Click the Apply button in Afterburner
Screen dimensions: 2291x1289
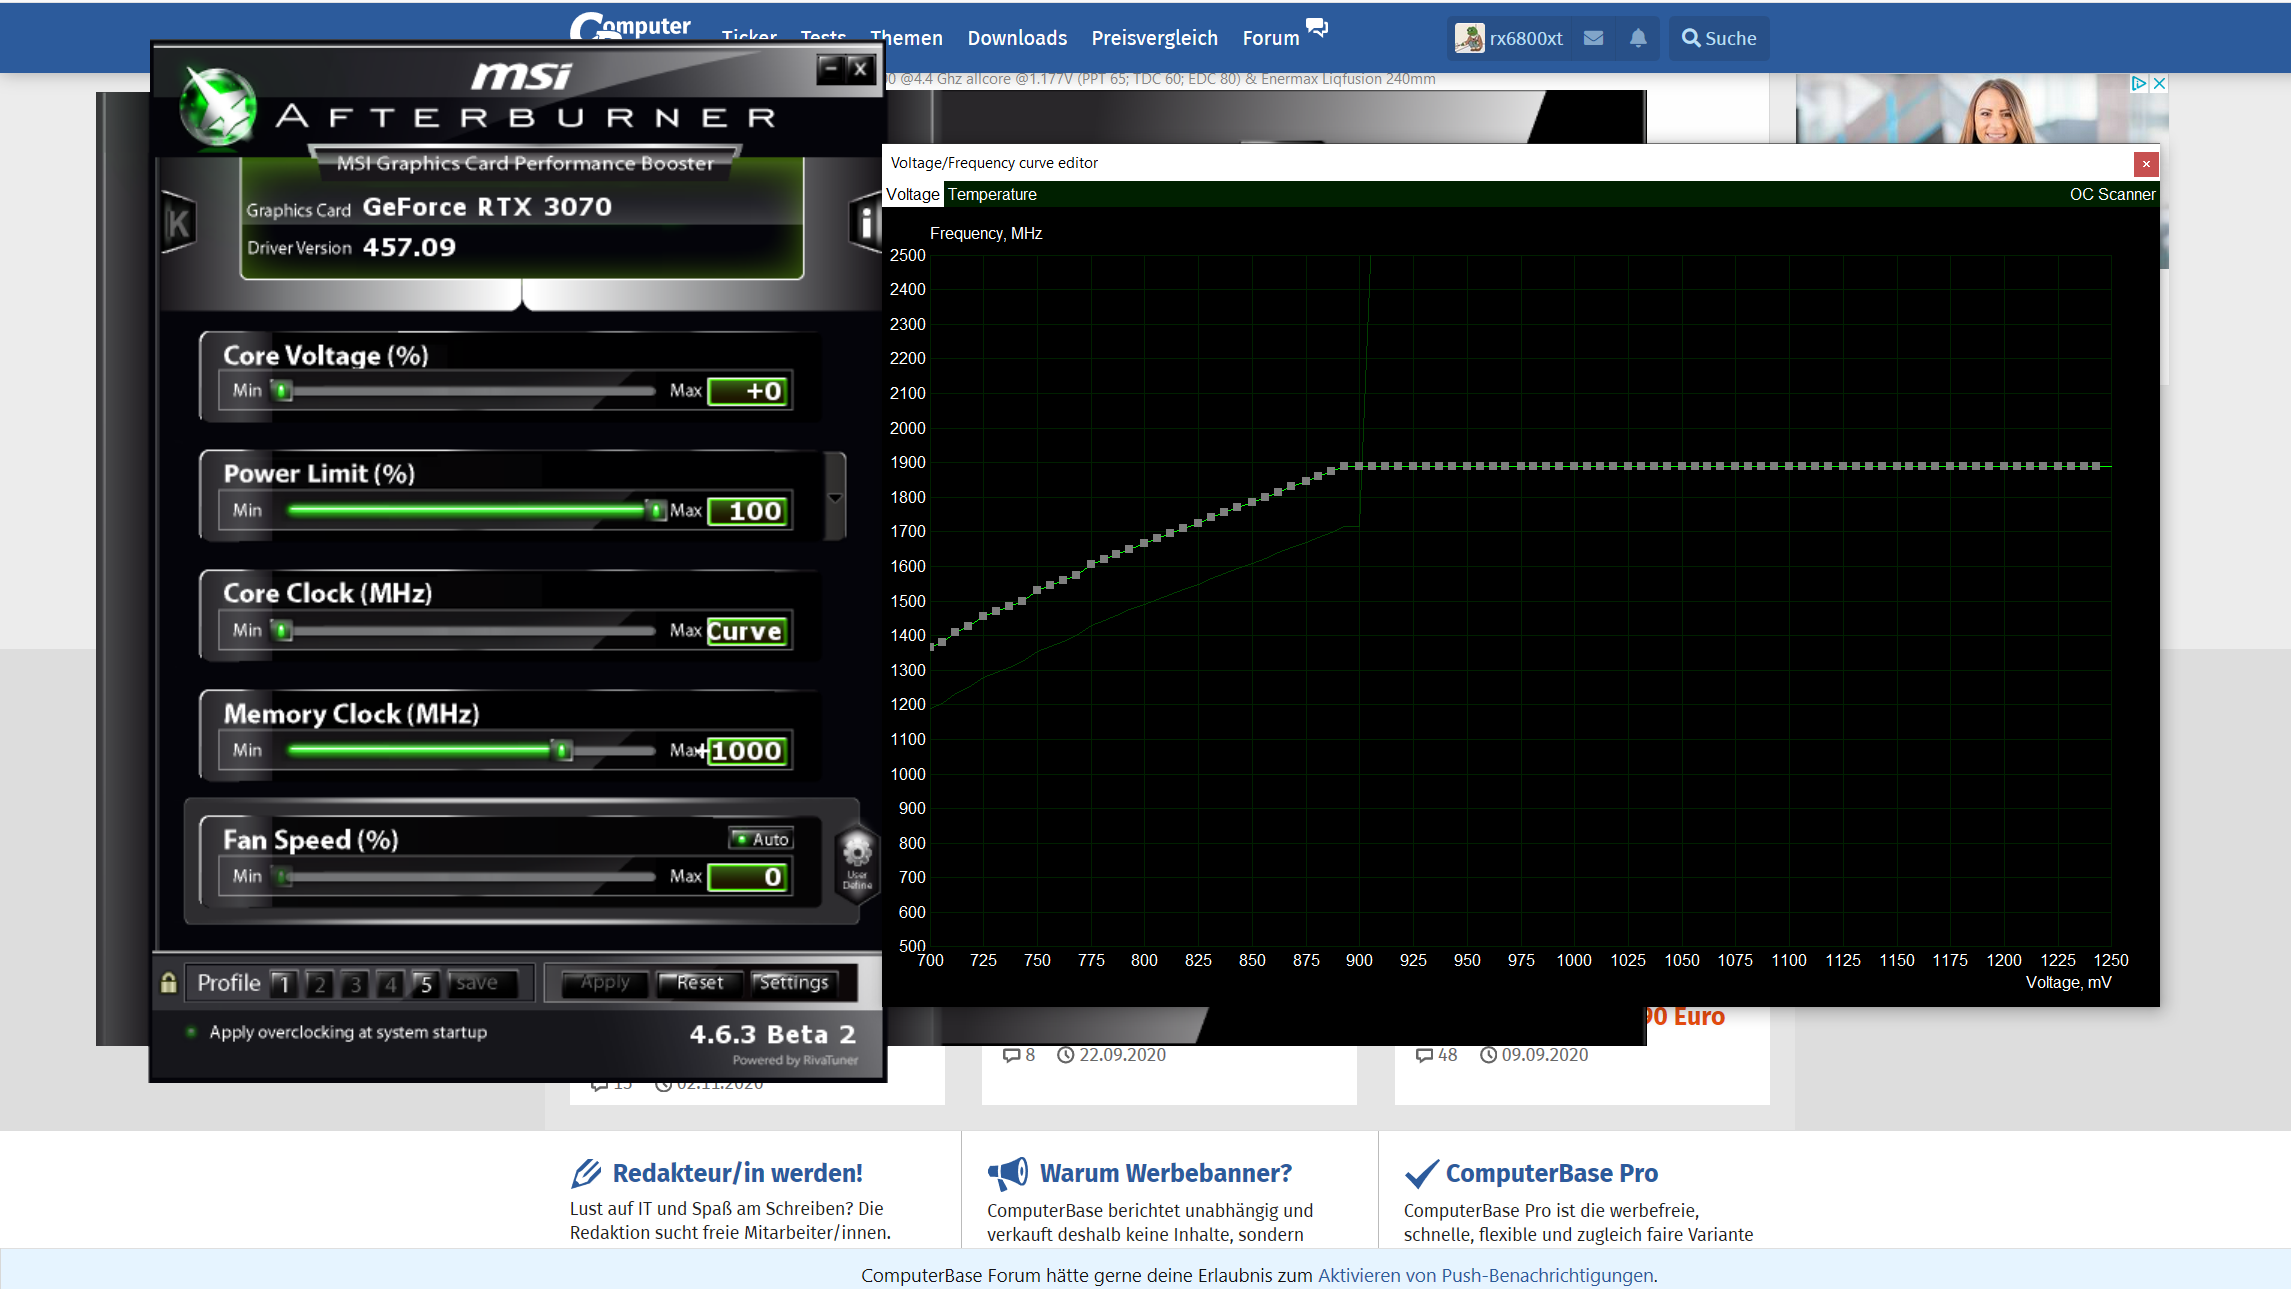(605, 983)
